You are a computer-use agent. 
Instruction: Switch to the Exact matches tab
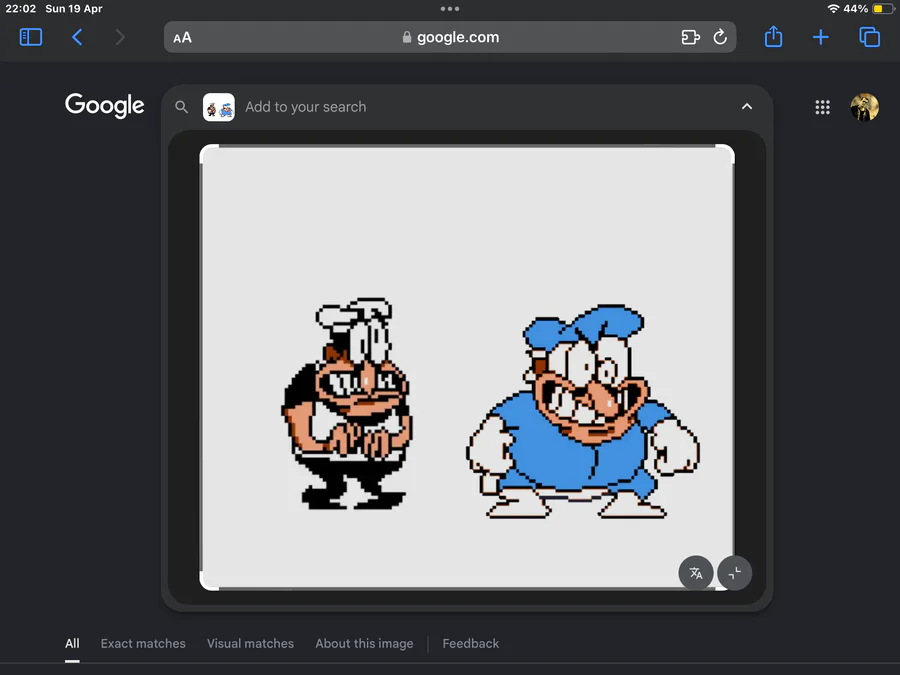click(143, 643)
